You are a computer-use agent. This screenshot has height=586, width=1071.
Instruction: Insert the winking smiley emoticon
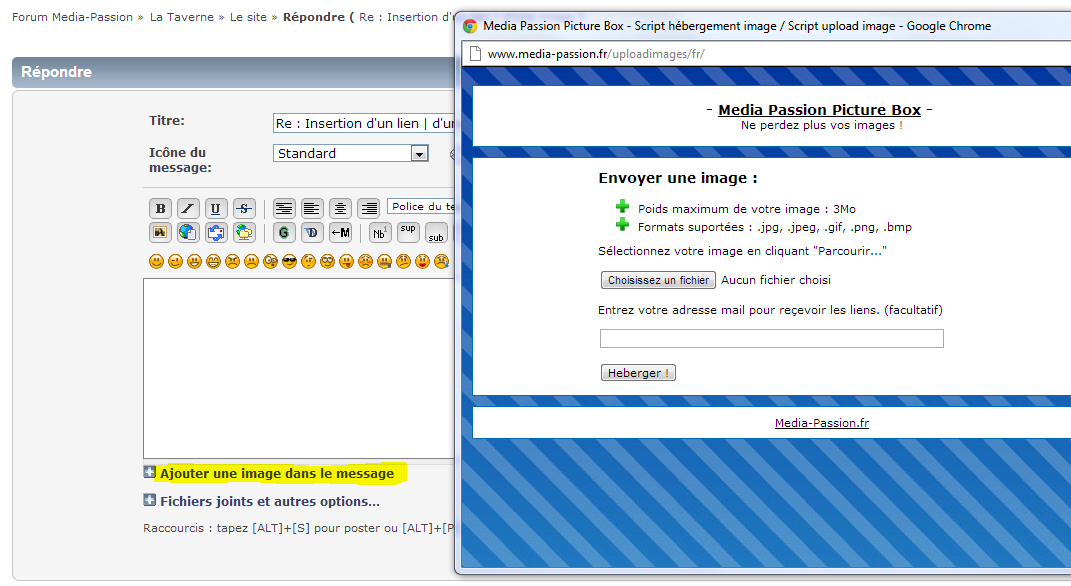pos(176,261)
